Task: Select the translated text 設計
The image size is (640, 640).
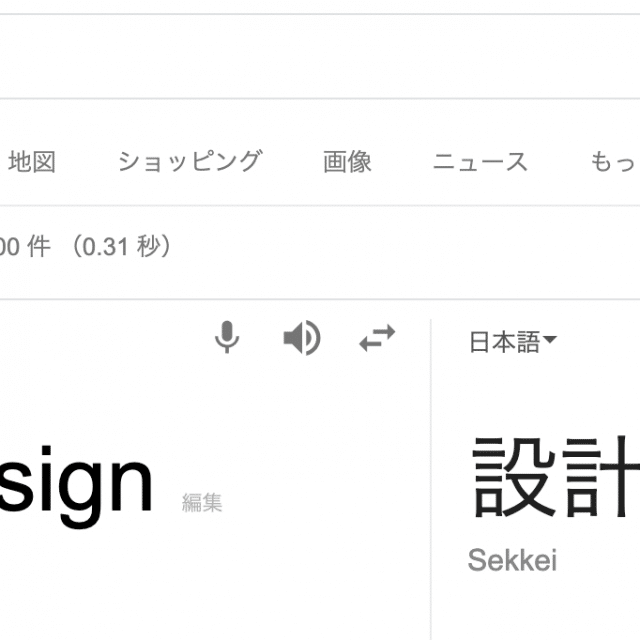Action: [555, 476]
